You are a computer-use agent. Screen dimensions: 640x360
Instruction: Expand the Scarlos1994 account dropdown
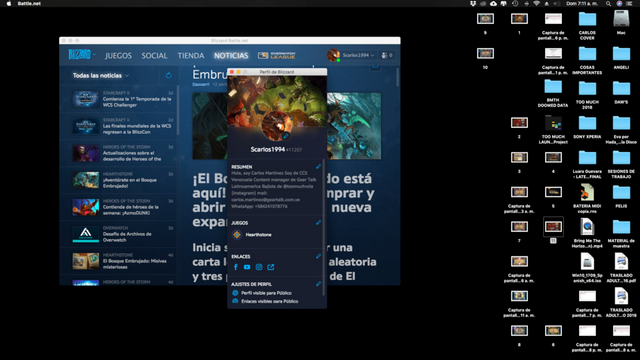pyautogui.click(x=358, y=55)
